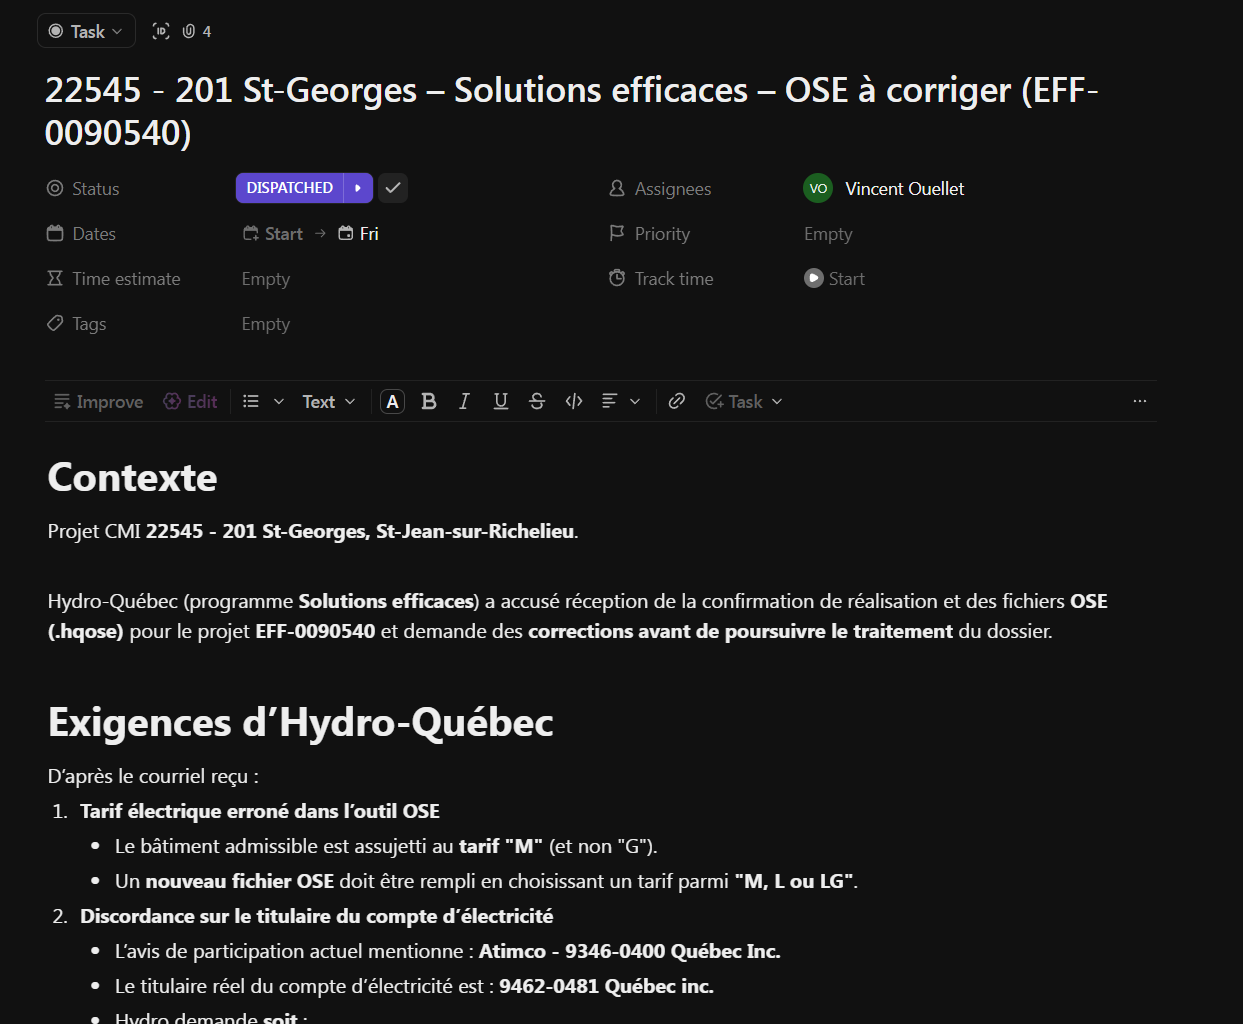Insert inline code using the code icon
Viewport: 1243px width, 1024px height.
coord(574,401)
